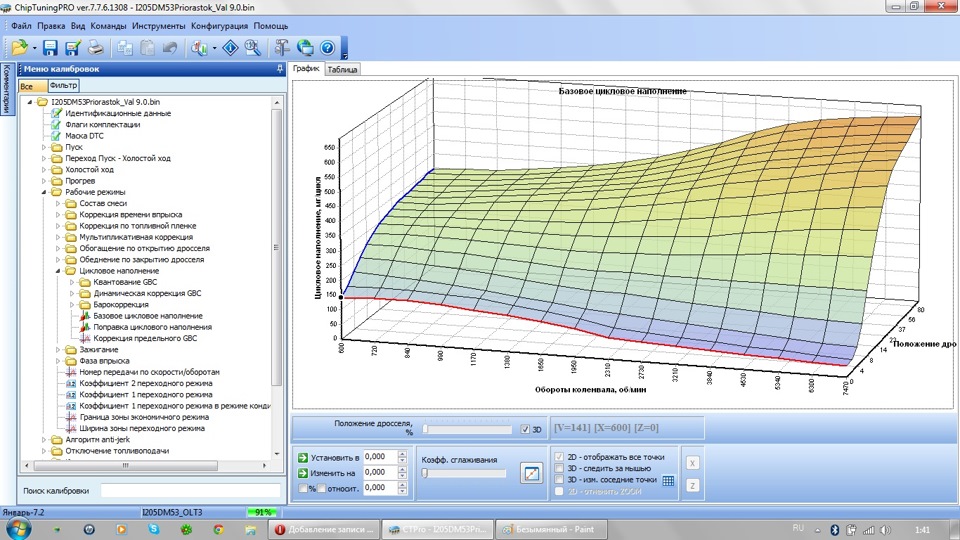Click the printer icon in toolbar
The width and height of the screenshot is (960, 540).
tap(94, 47)
